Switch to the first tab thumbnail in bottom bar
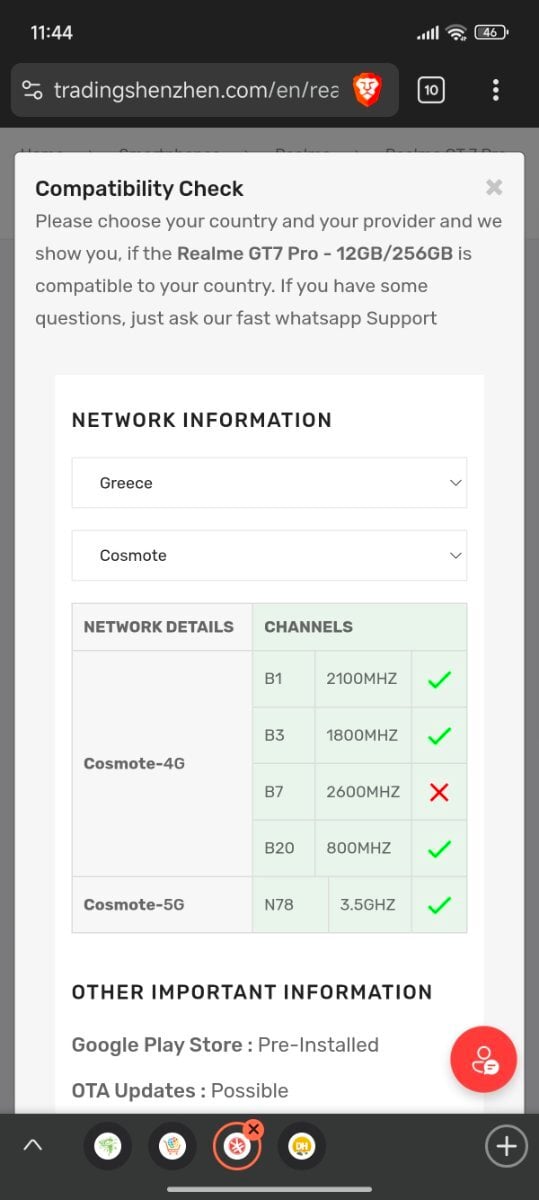 [x=107, y=1147]
